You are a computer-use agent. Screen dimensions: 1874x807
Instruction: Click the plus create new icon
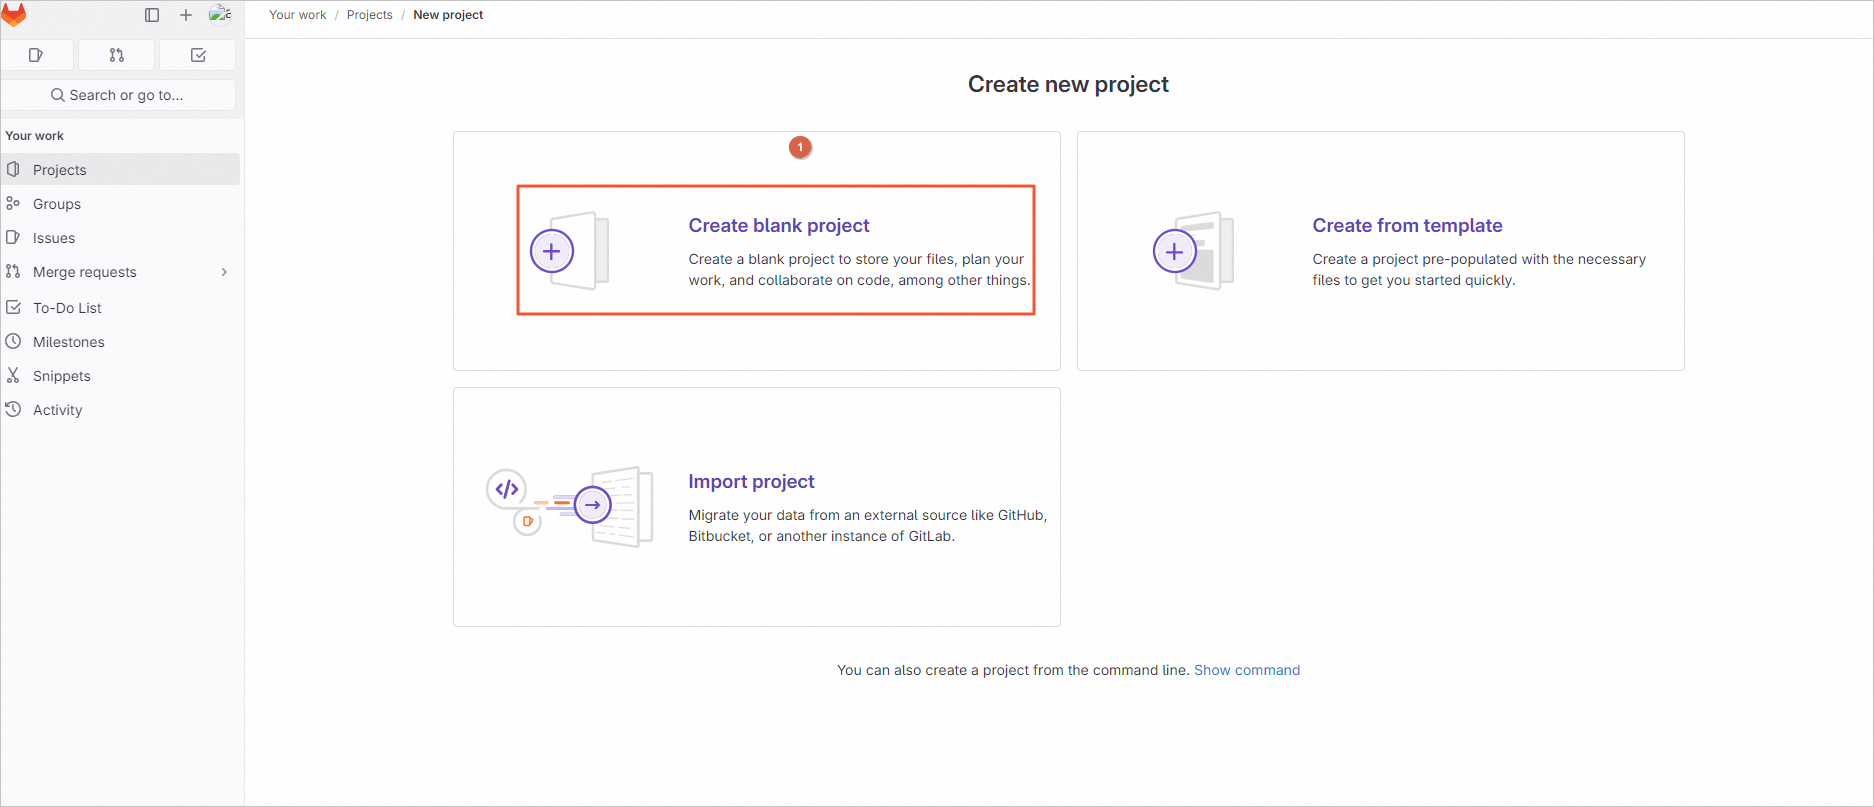coord(186,15)
